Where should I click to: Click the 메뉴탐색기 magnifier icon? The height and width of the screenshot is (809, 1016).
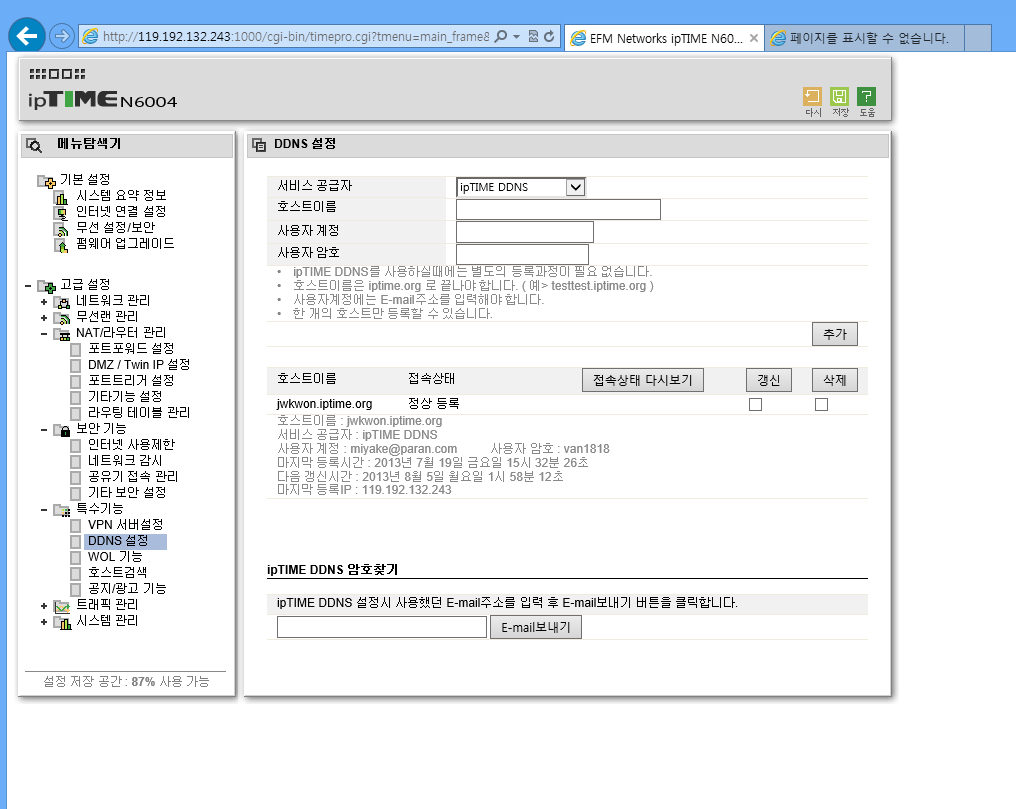pos(34,145)
